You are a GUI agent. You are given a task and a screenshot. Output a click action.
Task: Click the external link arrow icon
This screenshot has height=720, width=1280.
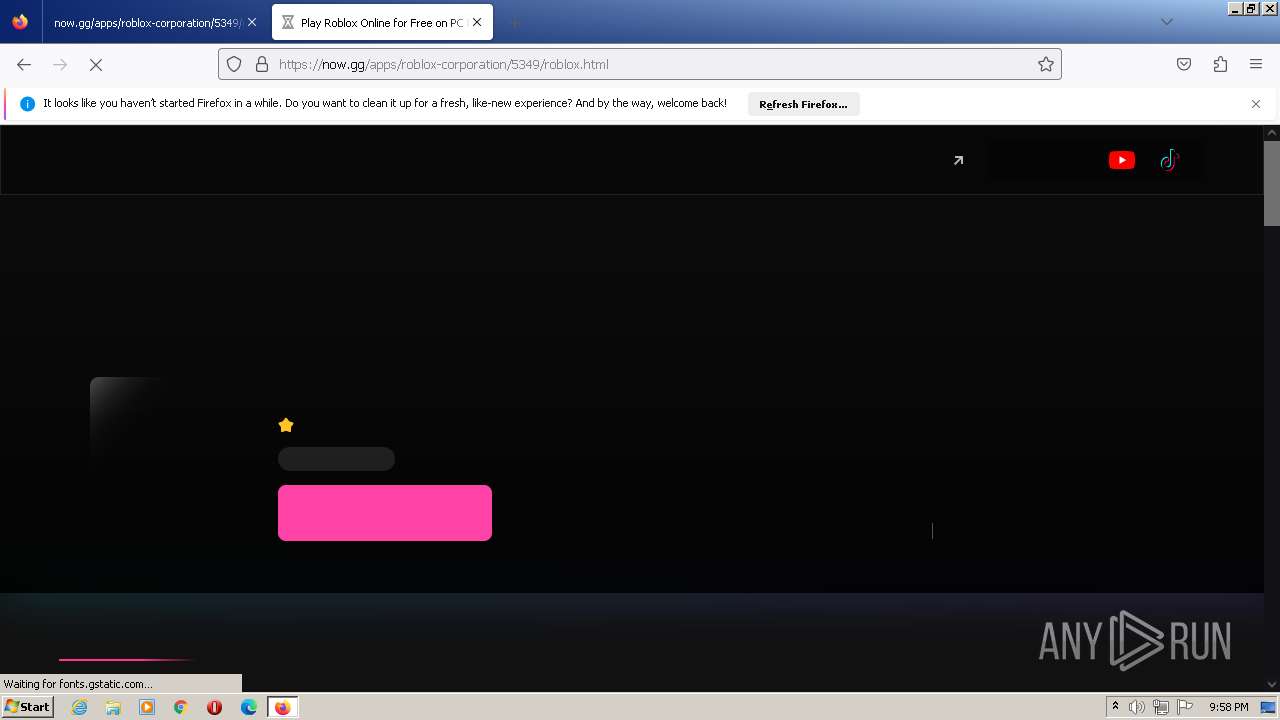[958, 160]
